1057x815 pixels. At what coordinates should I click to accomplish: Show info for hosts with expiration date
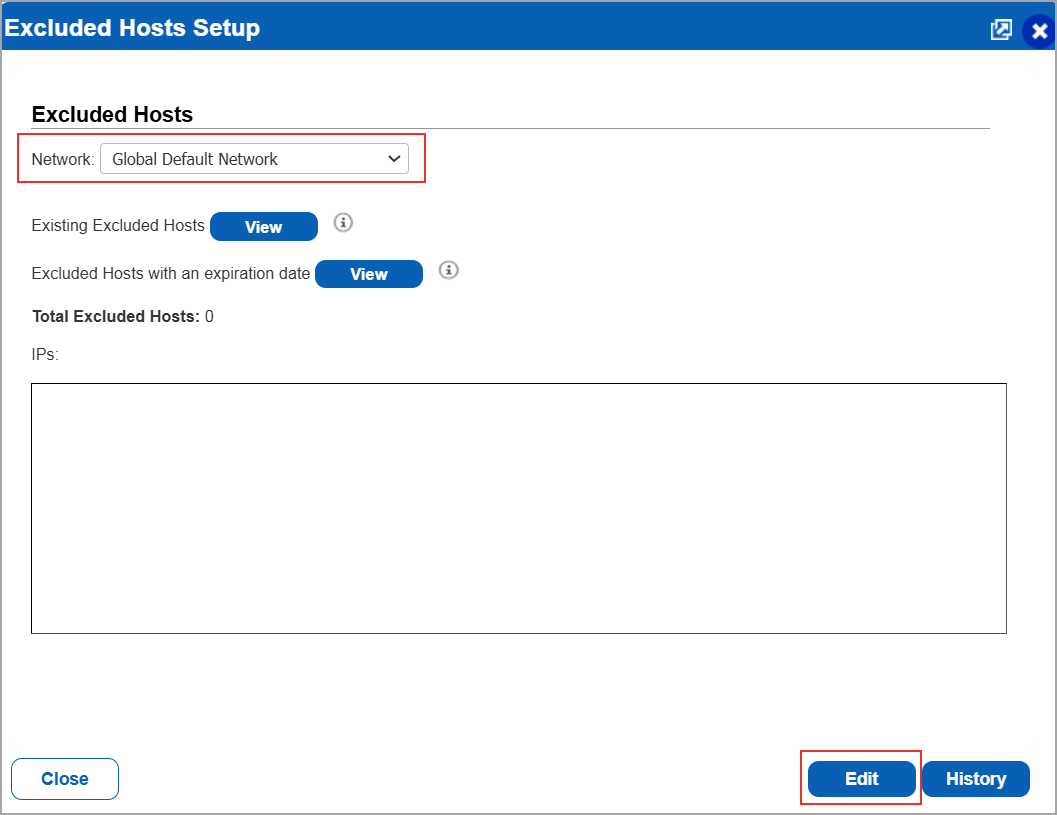[448, 270]
